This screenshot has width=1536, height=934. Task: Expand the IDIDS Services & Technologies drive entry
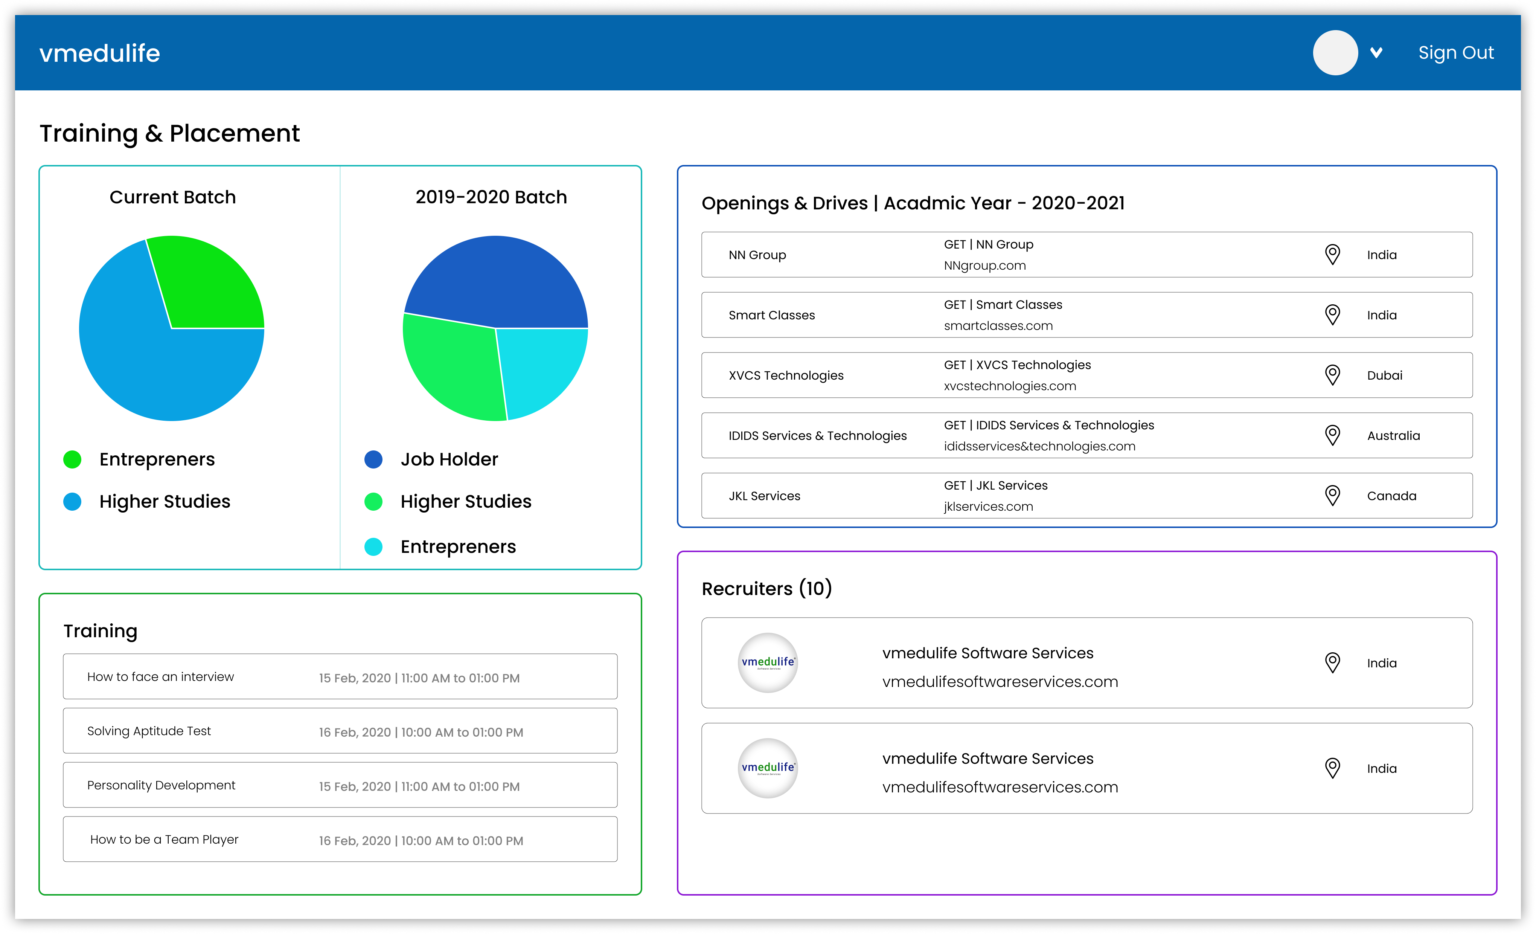click(x=1087, y=434)
